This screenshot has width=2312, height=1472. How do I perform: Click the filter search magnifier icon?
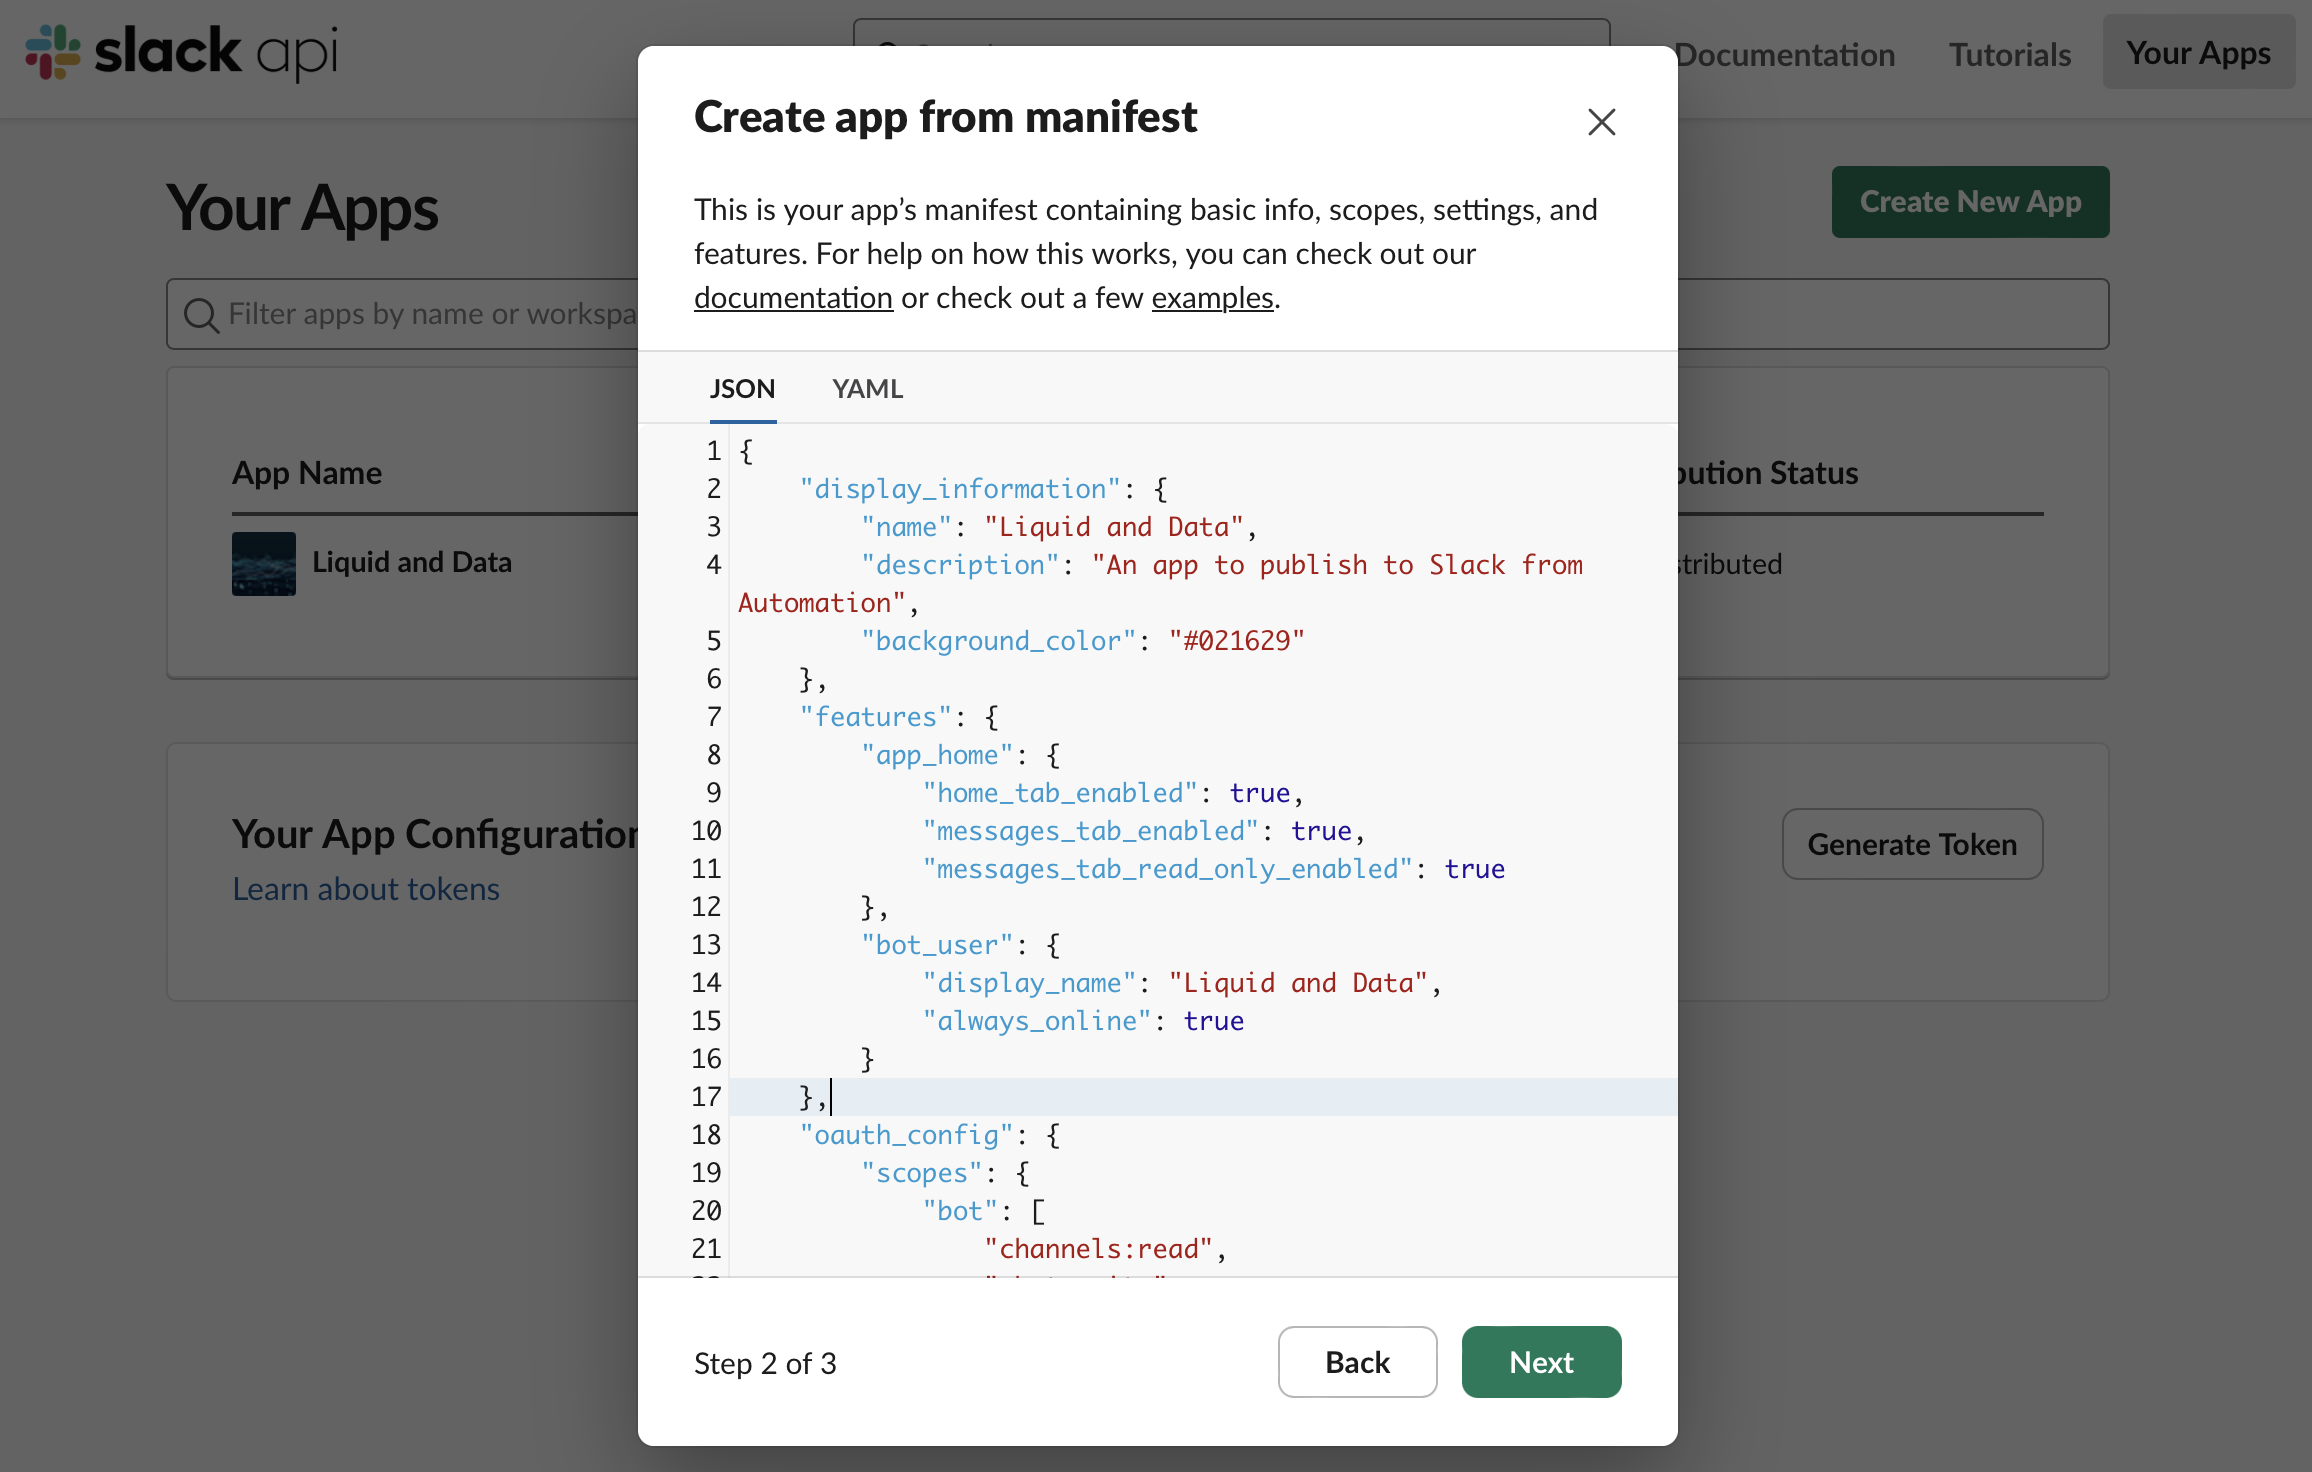[x=201, y=315]
